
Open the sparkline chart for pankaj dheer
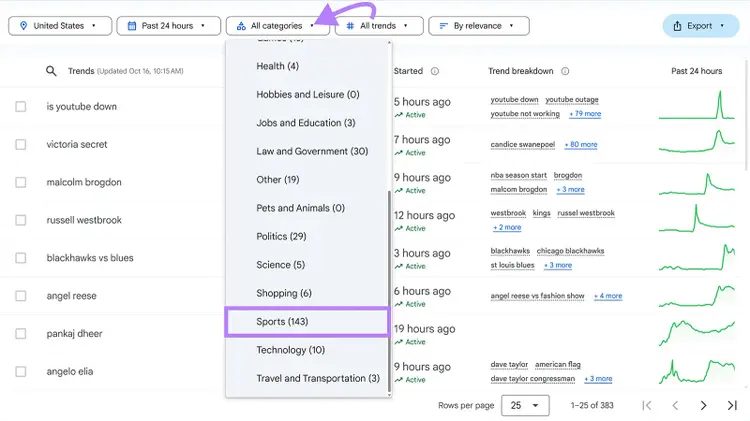click(x=697, y=332)
